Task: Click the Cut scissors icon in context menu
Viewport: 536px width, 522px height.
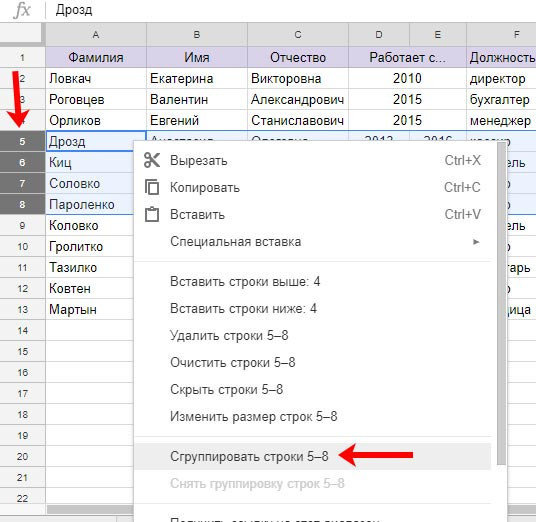Action: (x=152, y=160)
